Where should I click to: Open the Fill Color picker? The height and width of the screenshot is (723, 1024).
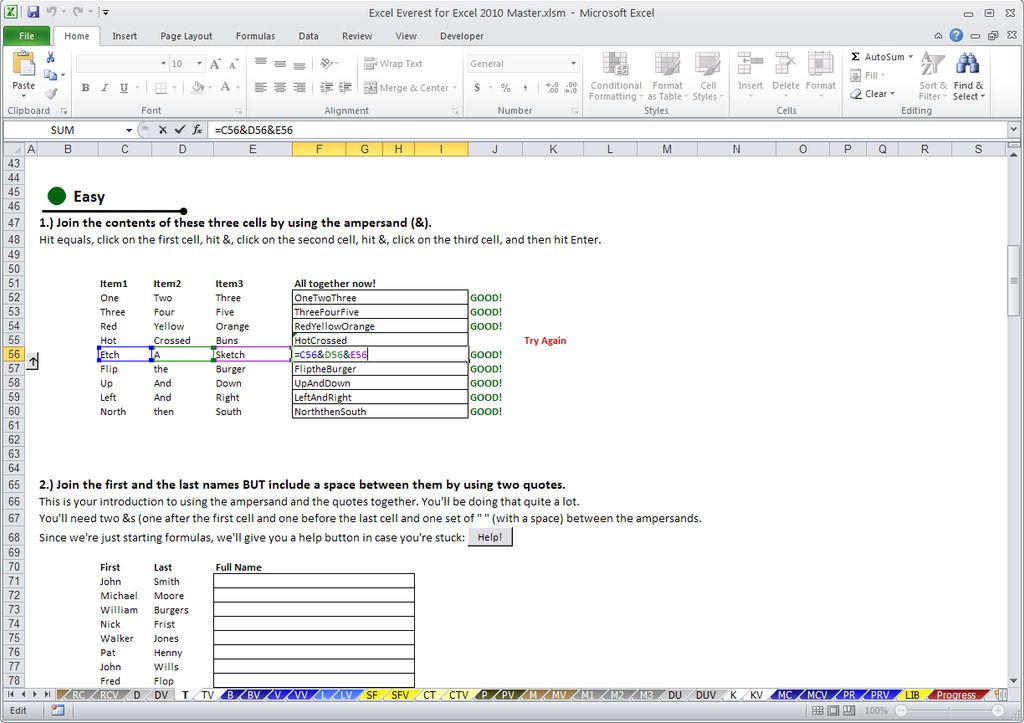(197, 88)
